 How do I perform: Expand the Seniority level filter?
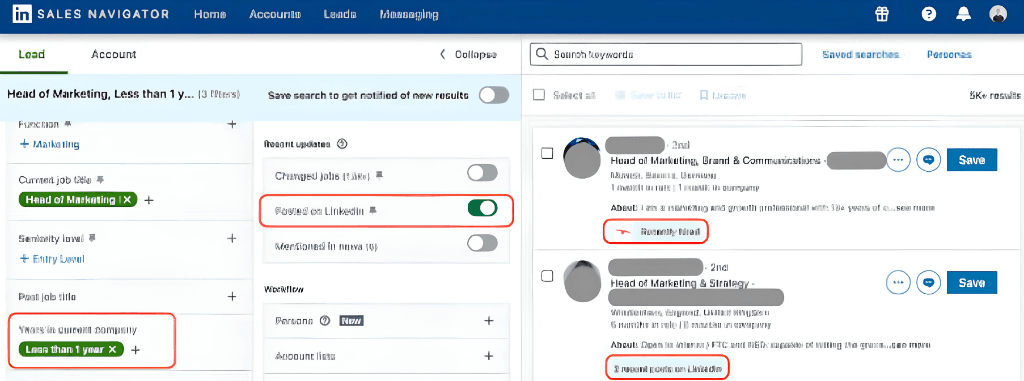[x=231, y=239]
